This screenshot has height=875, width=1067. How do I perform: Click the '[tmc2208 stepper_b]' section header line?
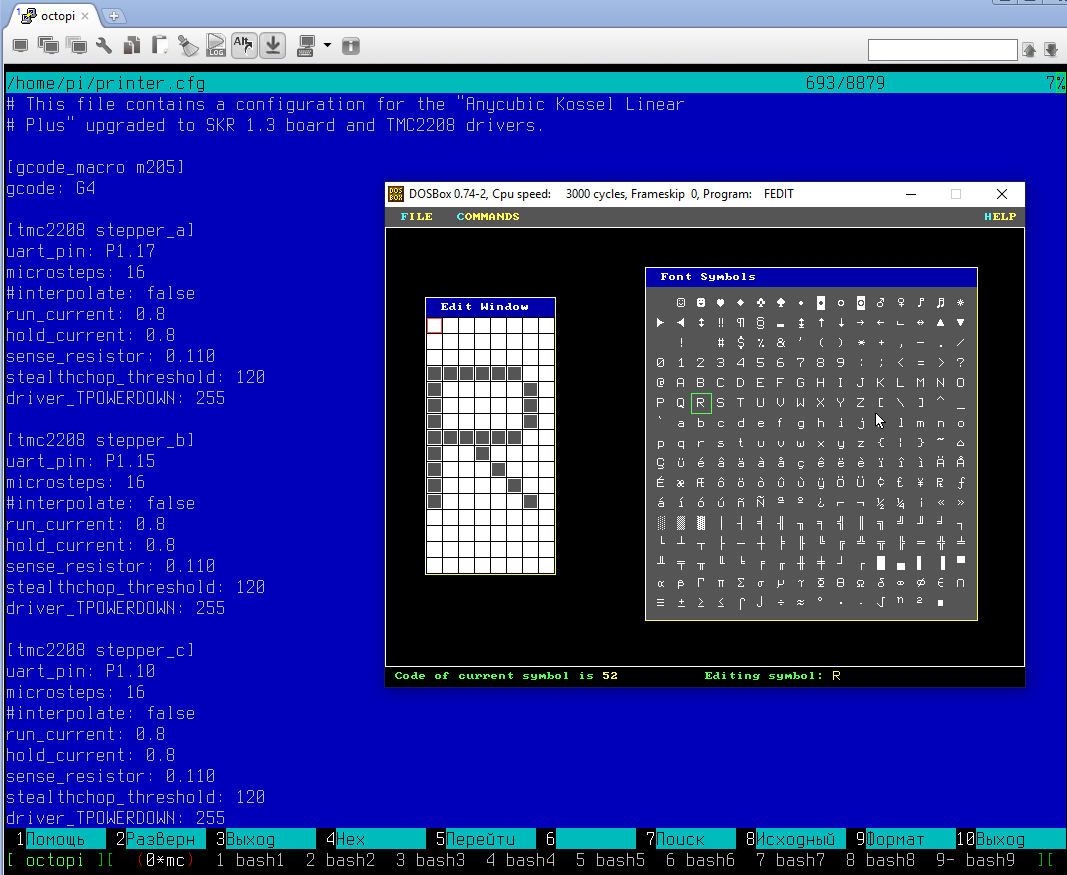click(x=100, y=440)
